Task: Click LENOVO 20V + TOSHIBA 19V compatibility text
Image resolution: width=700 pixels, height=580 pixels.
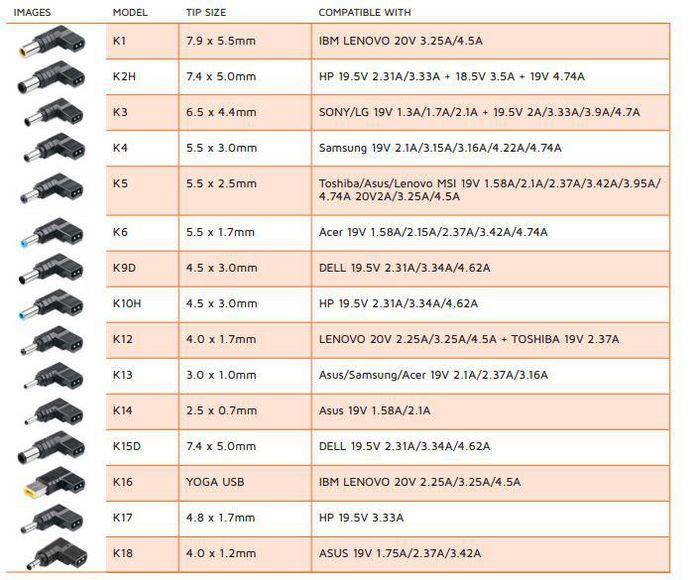Action: click(469, 340)
